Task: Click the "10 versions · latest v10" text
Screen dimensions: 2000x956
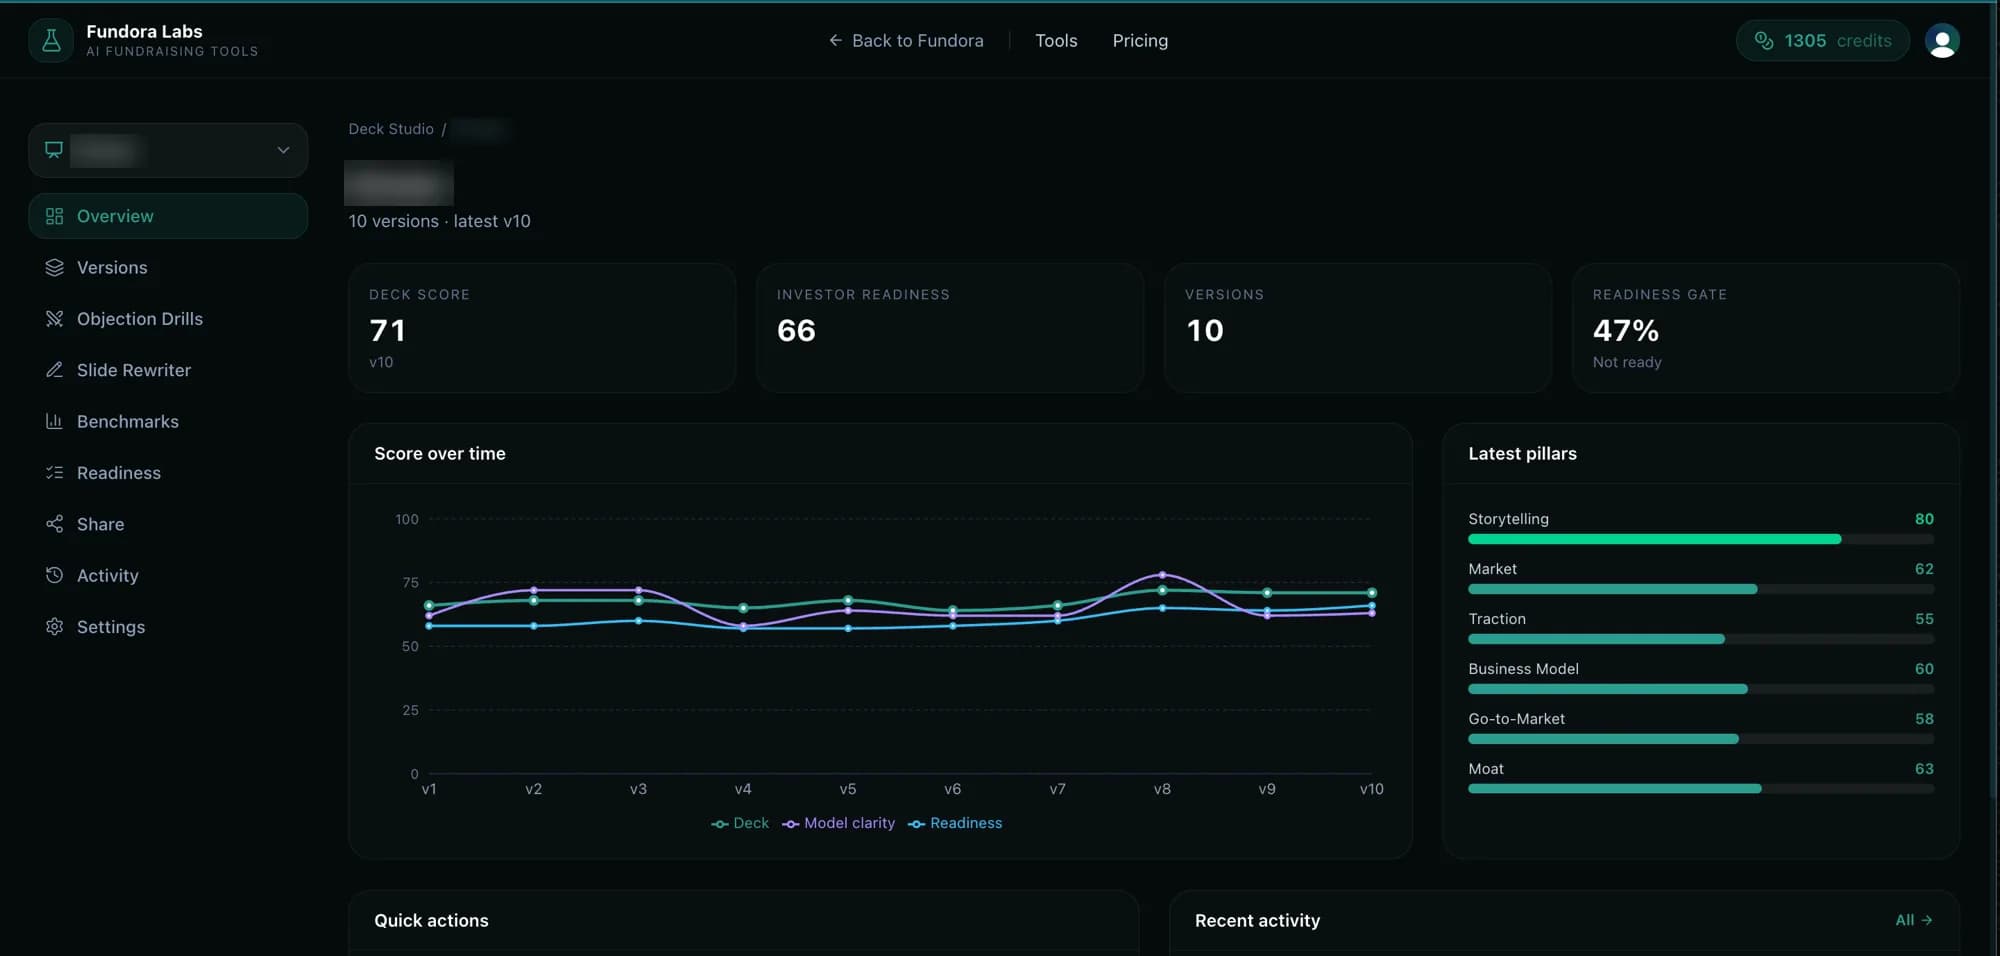Action: pos(439,221)
